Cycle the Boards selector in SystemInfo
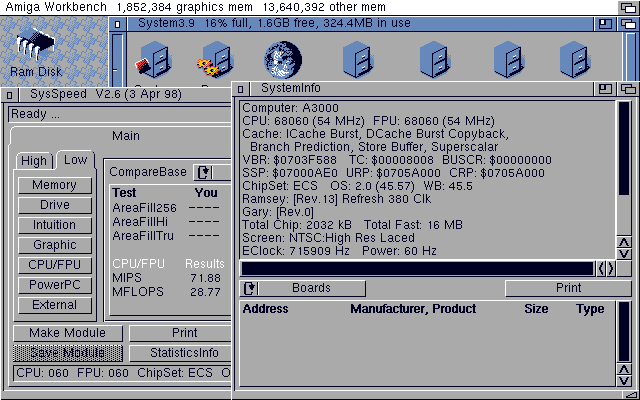The width and height of the screenshot is (640, 400). [302, 288]
